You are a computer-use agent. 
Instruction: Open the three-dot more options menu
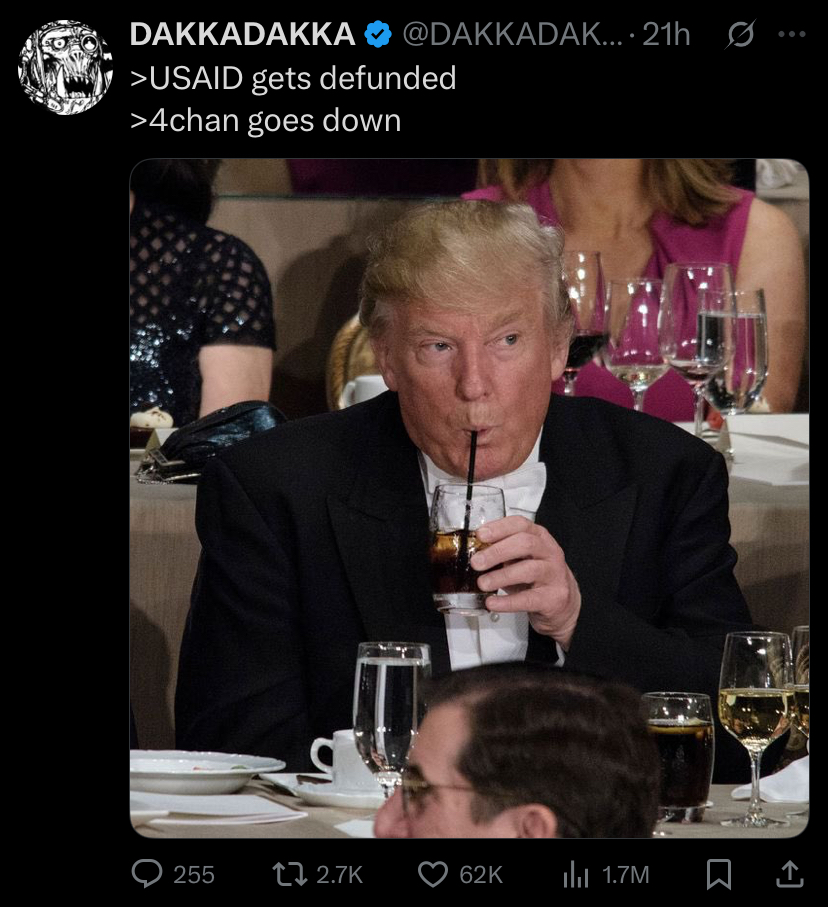pyautogui.click(x=792, y=34)
